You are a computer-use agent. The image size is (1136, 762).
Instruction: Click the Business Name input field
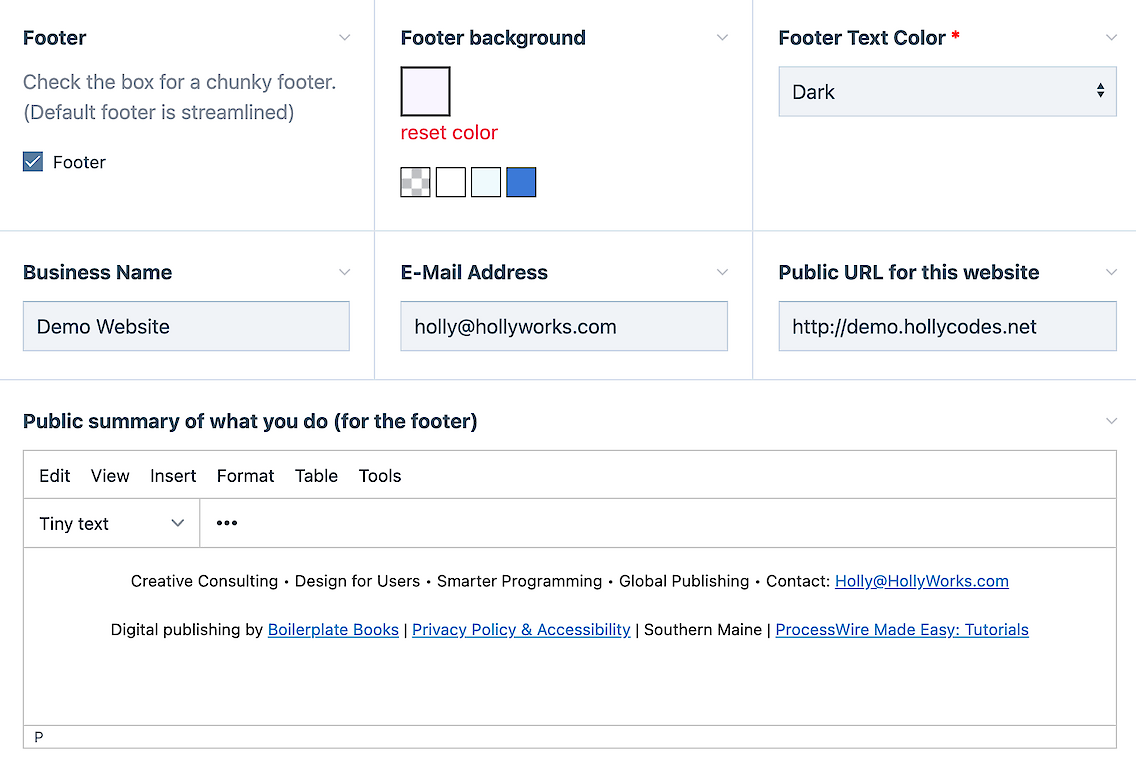[x=186, y=327]
